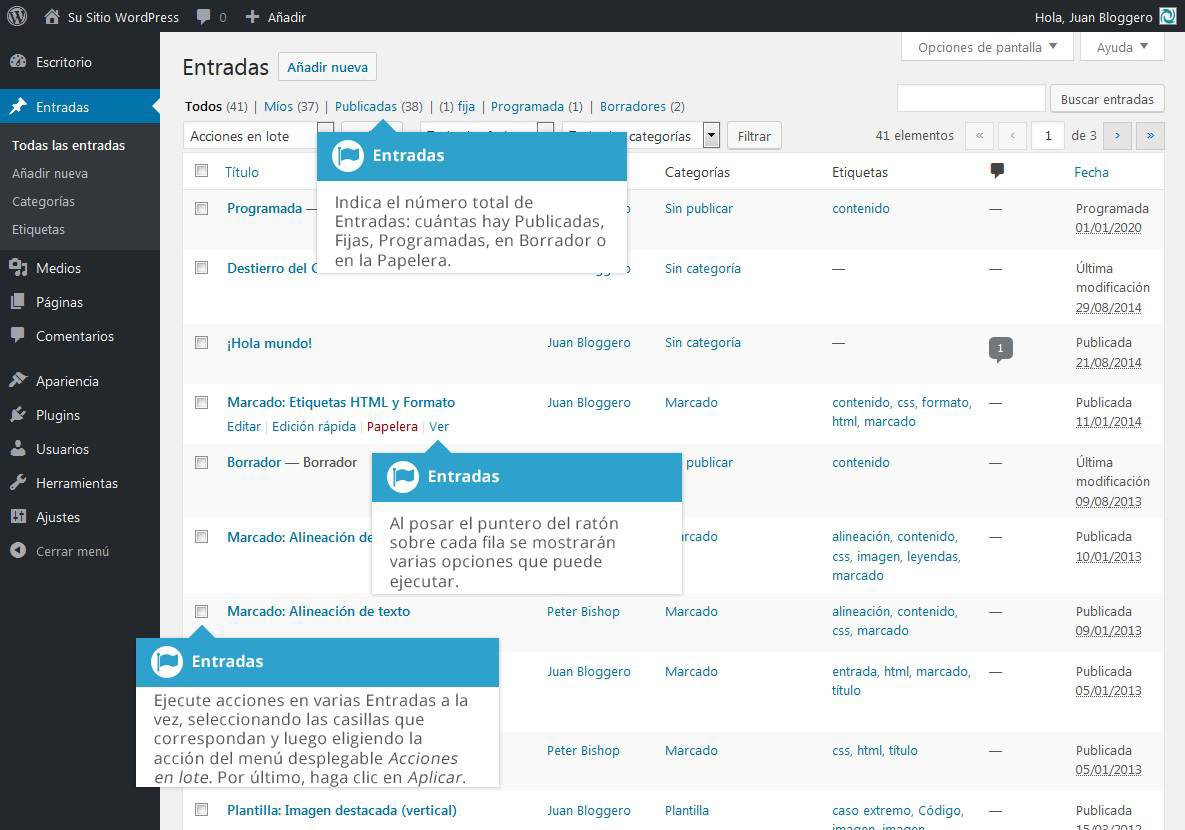Click the Herramientas wrench icon
Image resolution: width=1185 pixels, height=830 pixels.
(x=18, y=482)
